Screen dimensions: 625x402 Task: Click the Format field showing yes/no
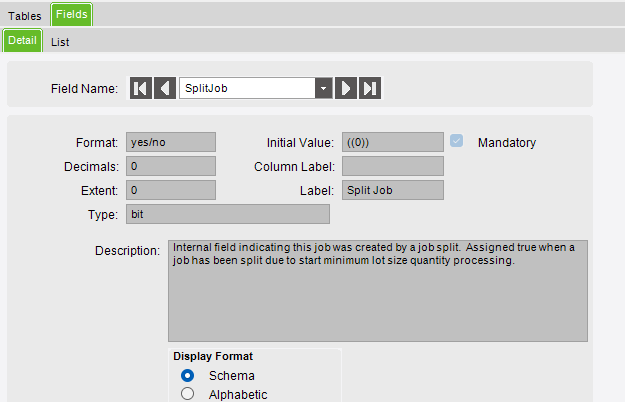171,142
